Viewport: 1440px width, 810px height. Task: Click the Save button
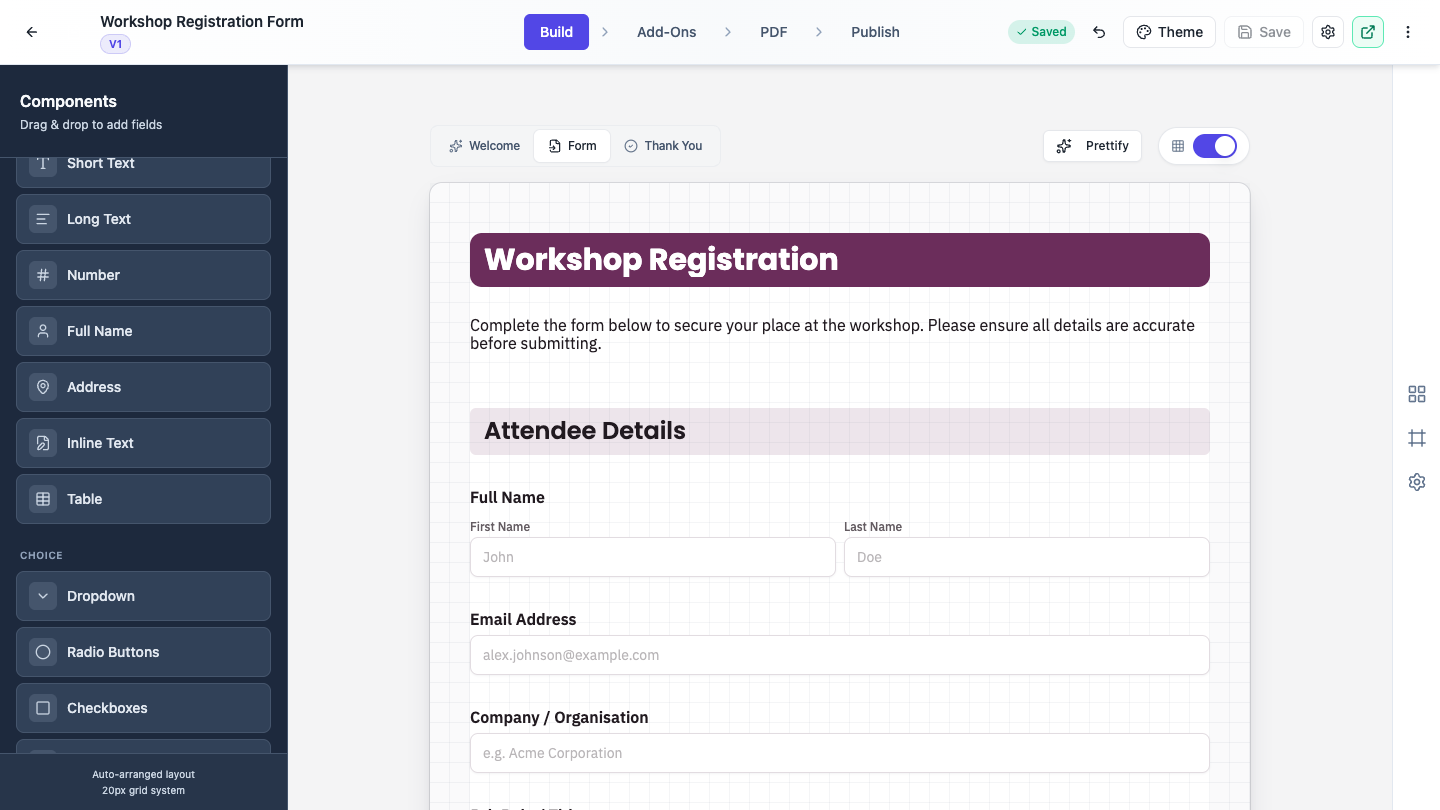[x=1264, y=32]
